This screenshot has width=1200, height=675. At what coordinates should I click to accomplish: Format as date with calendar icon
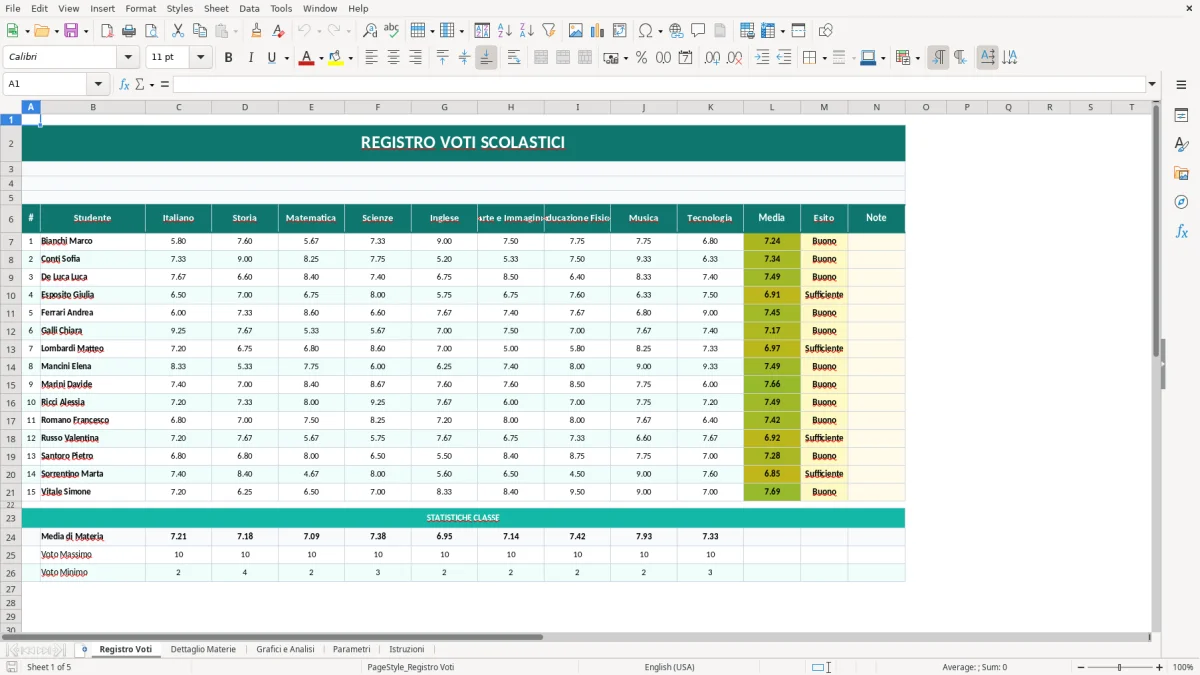[x=685, y=58]
